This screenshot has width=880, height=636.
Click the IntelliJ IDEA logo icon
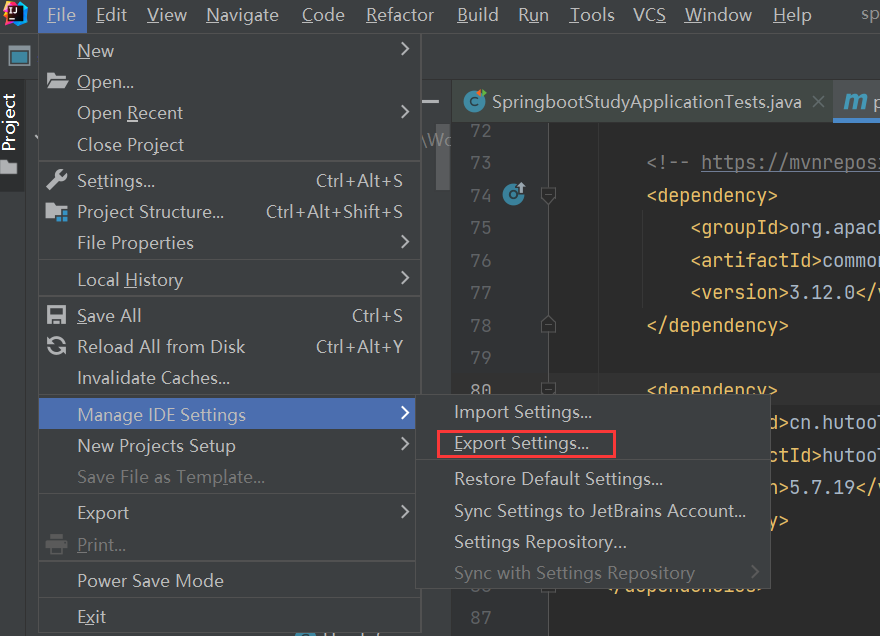(x=17, y=14)
